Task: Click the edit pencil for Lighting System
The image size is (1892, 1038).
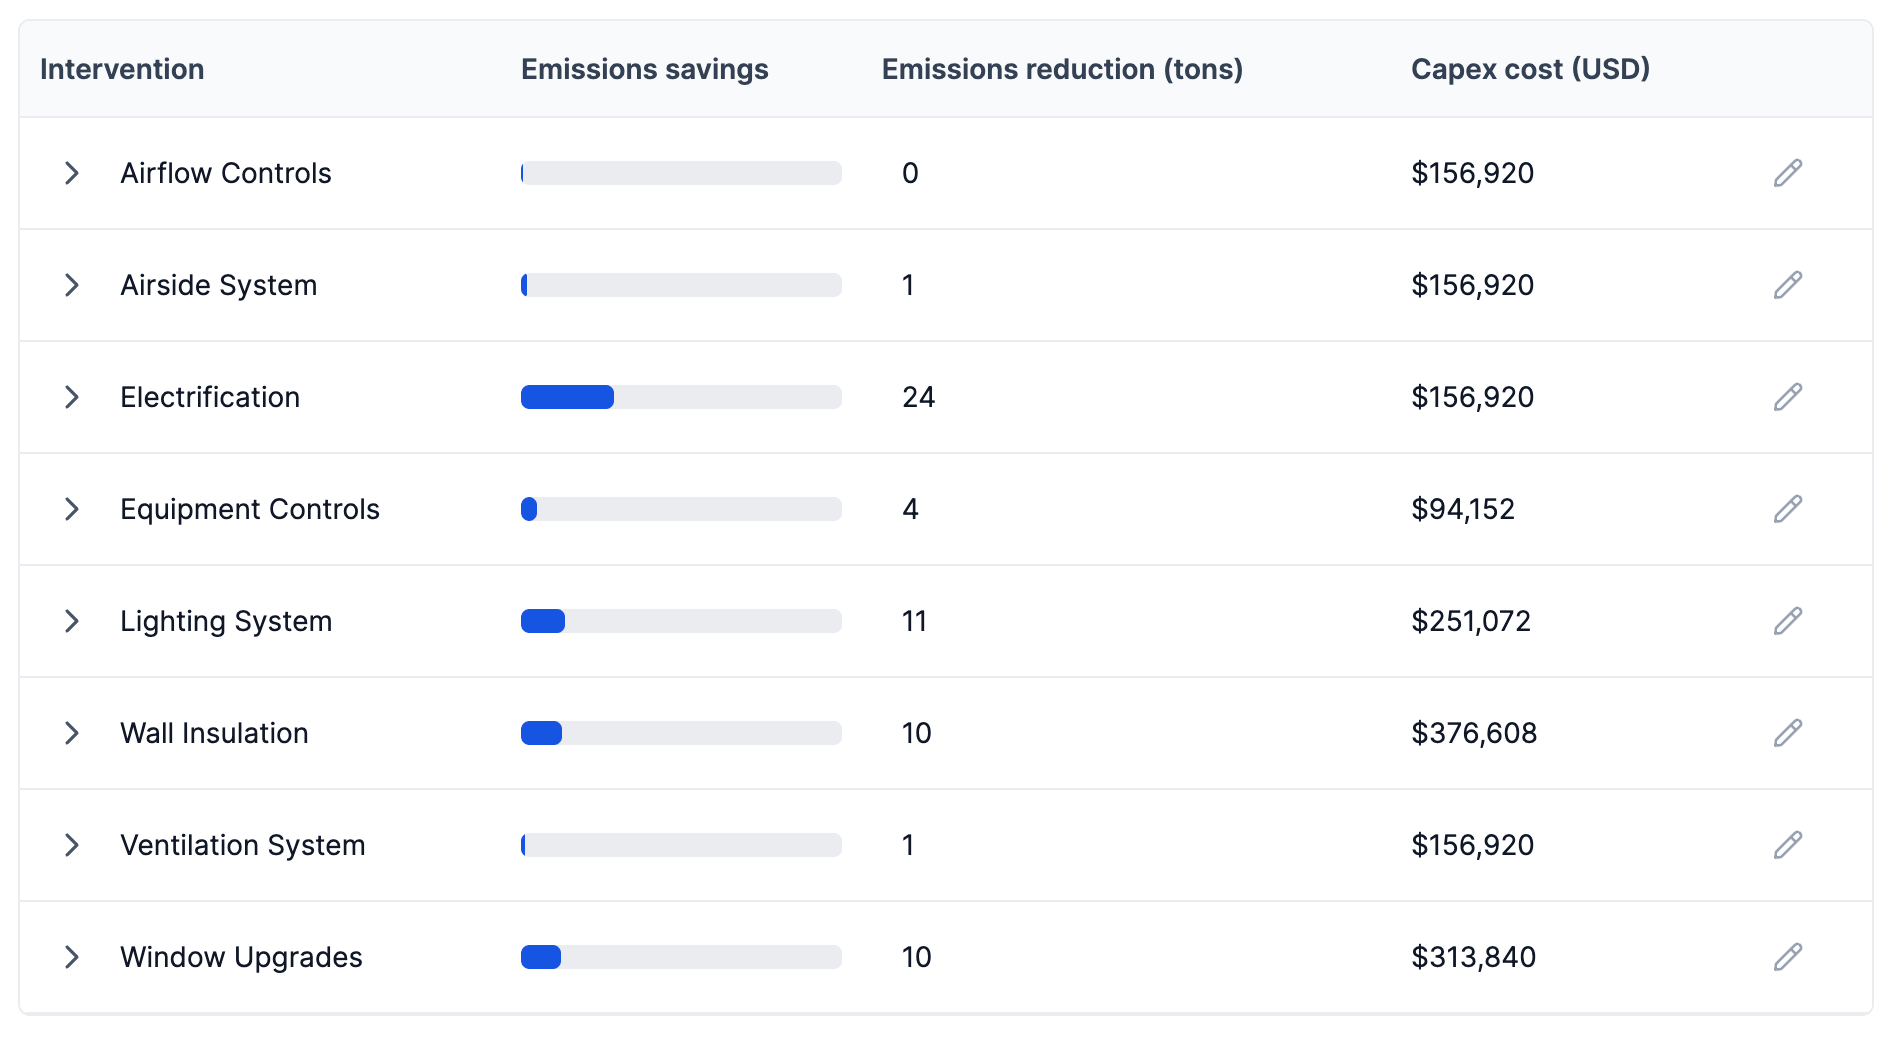Action: pos(1787,621)
